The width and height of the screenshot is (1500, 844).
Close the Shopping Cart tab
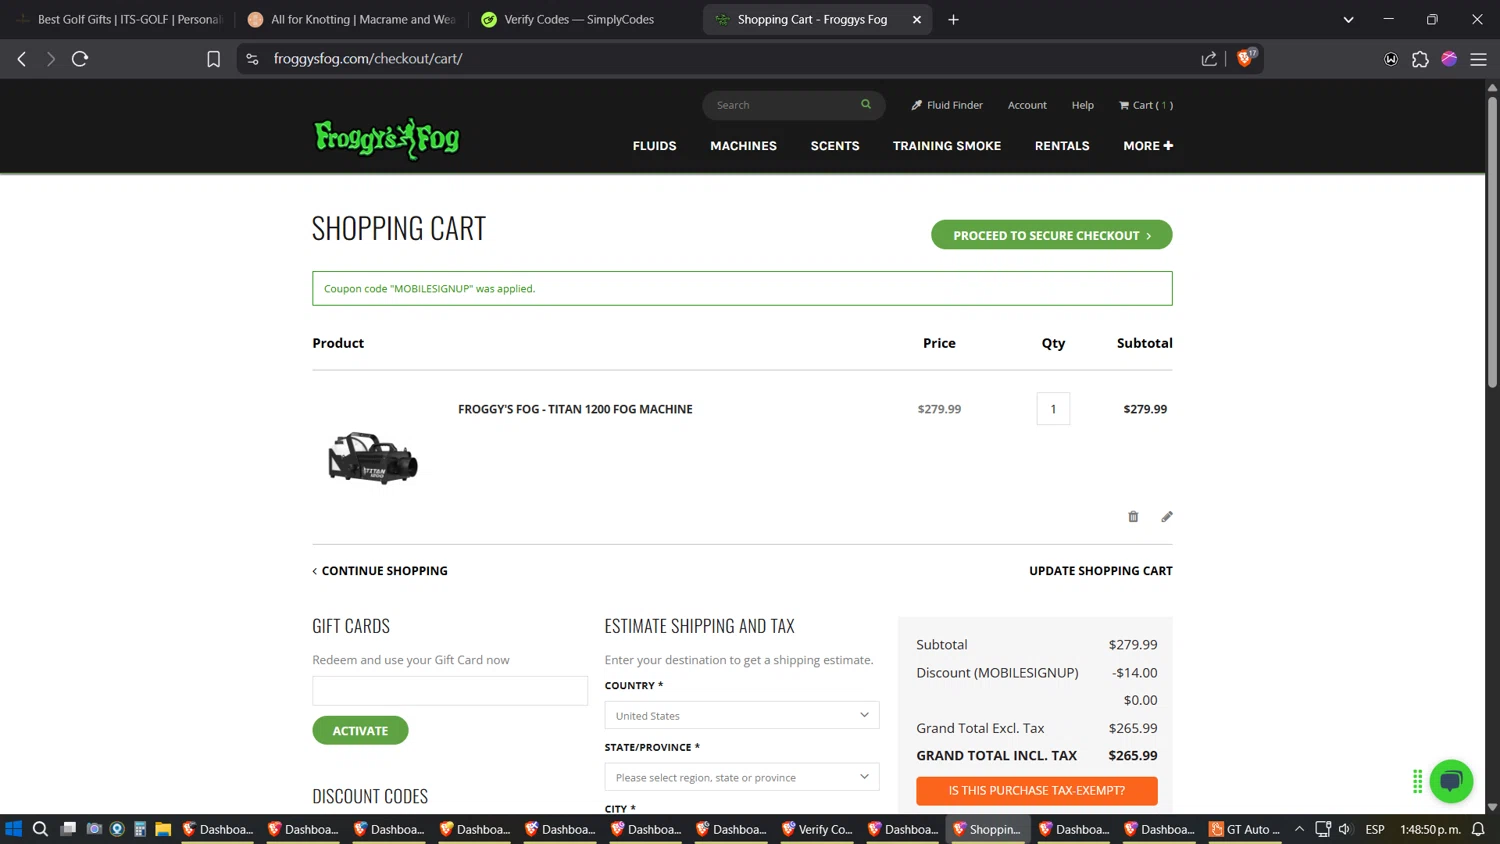(916, 19)
